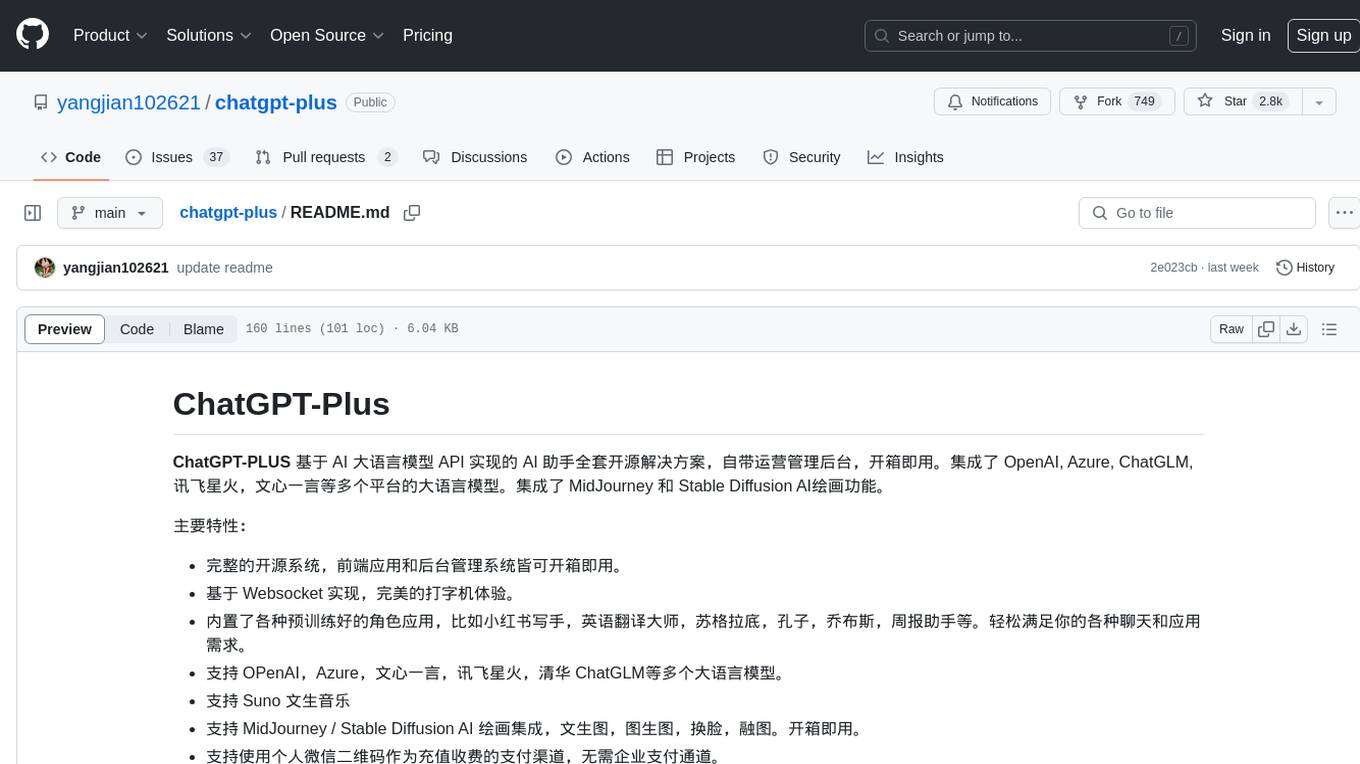
Task: Switch to the Issues tab
Action: coord(176,157)
